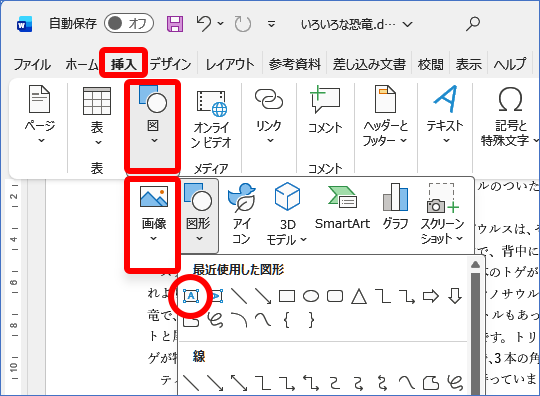Screen dimensions: 540x396
Task: Select the oval shape in recent shapes
Action: 311,296
